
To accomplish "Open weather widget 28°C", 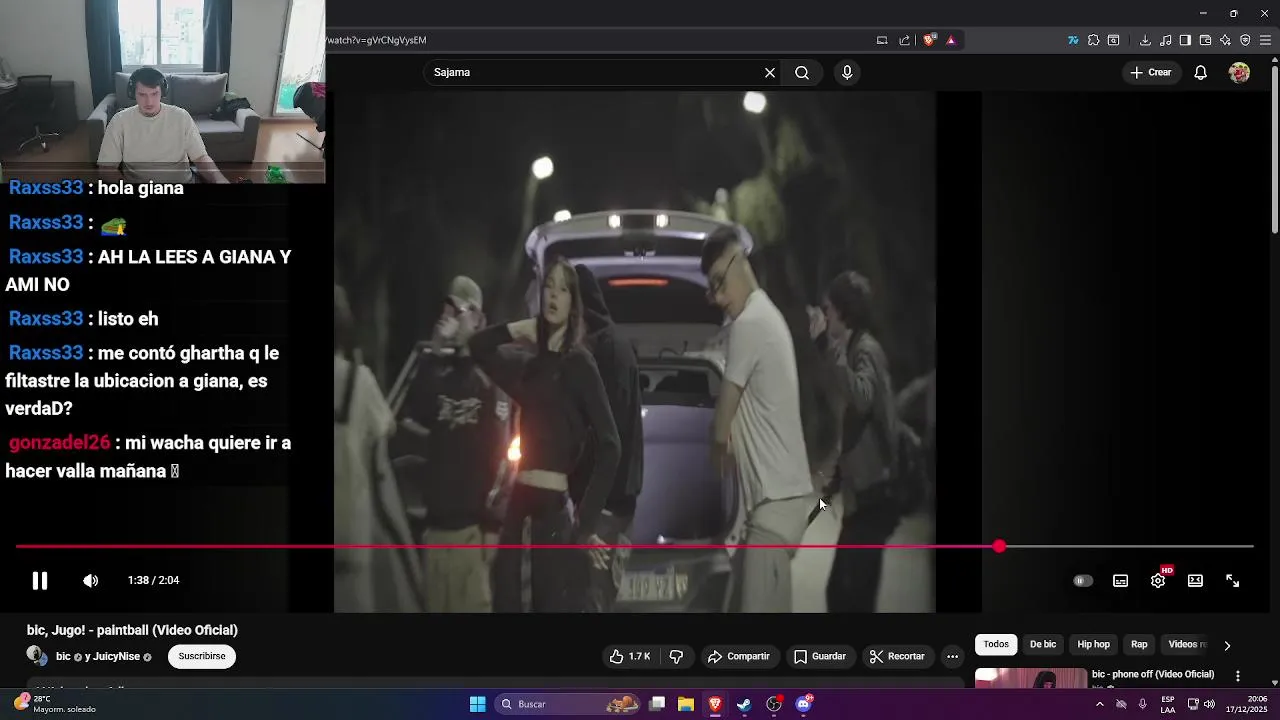I will [56, 704].
